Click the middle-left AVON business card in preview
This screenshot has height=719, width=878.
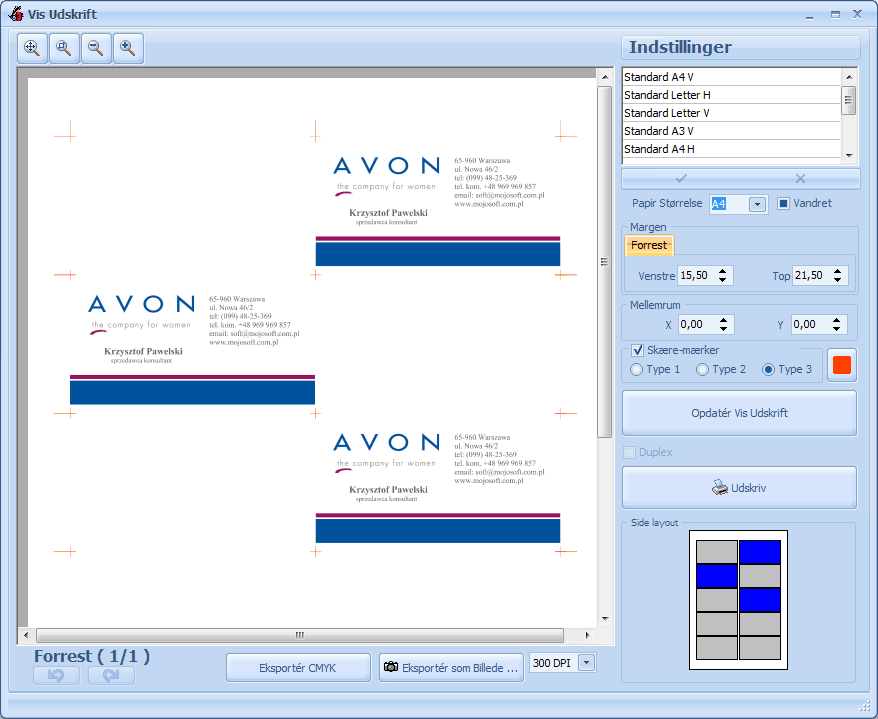pos(193,344)
